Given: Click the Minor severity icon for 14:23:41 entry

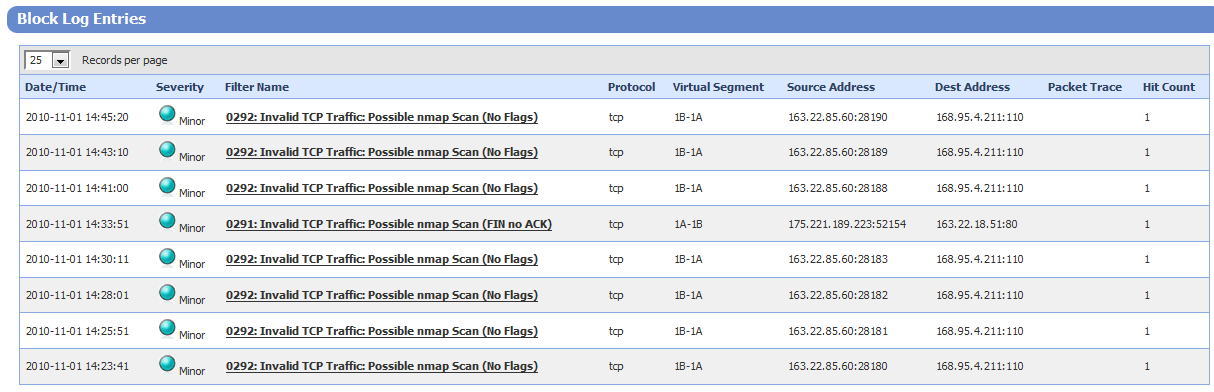Looking at the screenshot, I should click(168, 363).
